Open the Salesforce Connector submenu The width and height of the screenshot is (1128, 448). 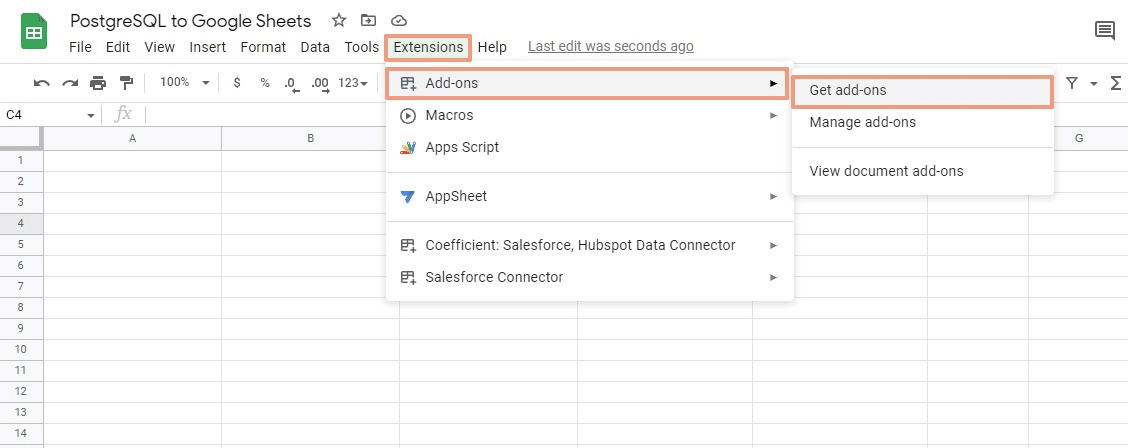click(588, 277)
